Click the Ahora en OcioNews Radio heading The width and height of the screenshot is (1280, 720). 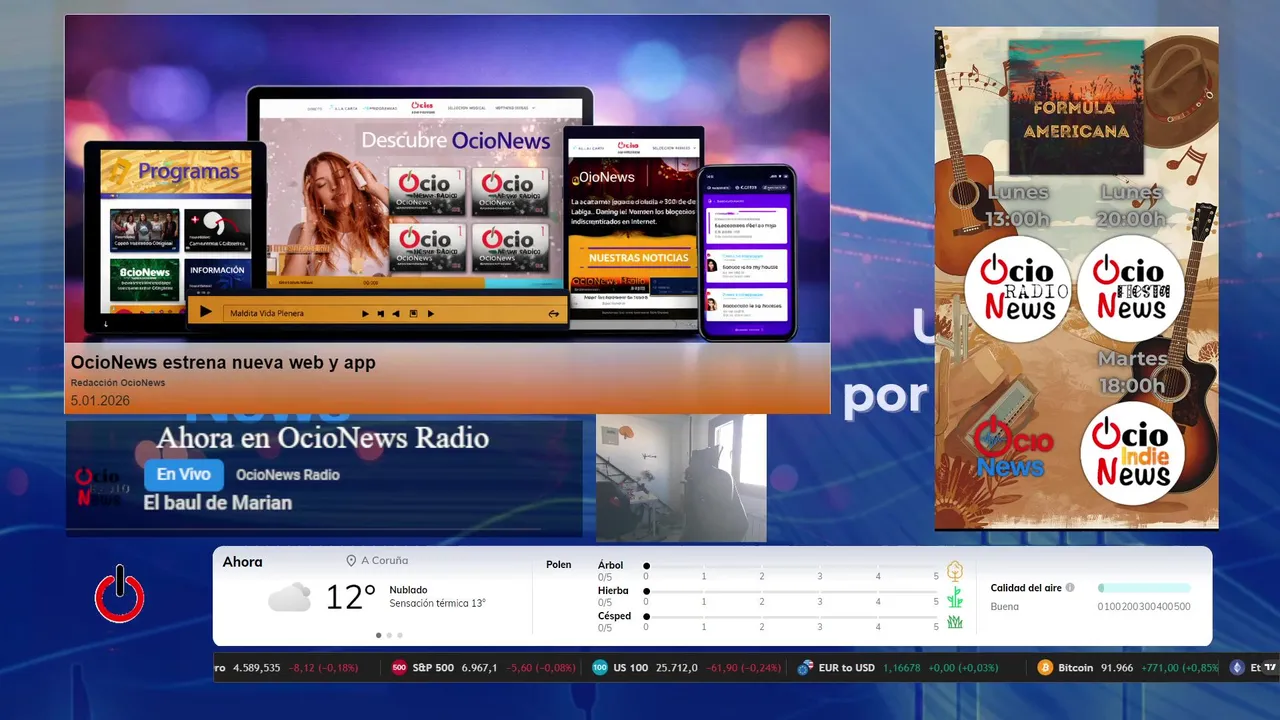[323, 438]
